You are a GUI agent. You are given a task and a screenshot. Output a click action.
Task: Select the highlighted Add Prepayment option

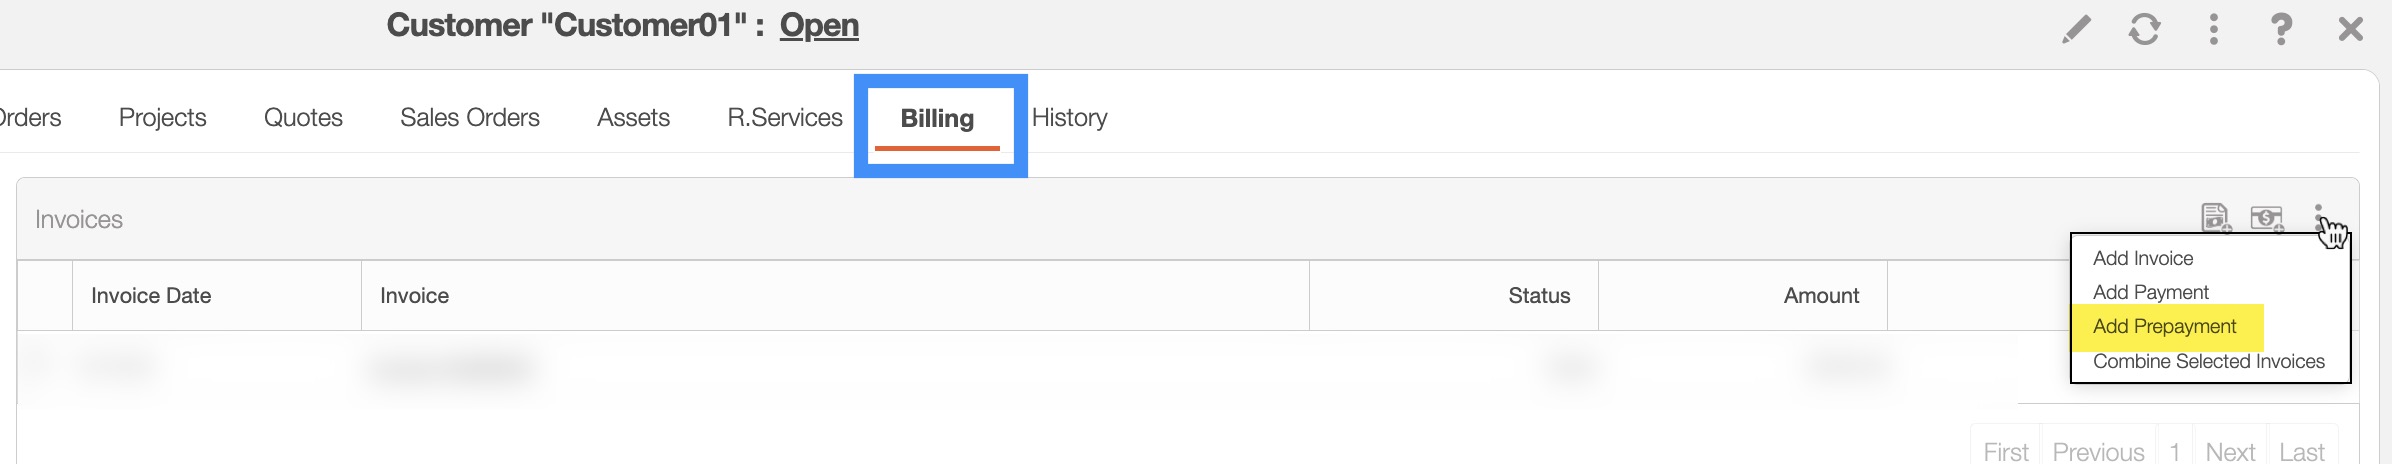tap(2165, 327)
